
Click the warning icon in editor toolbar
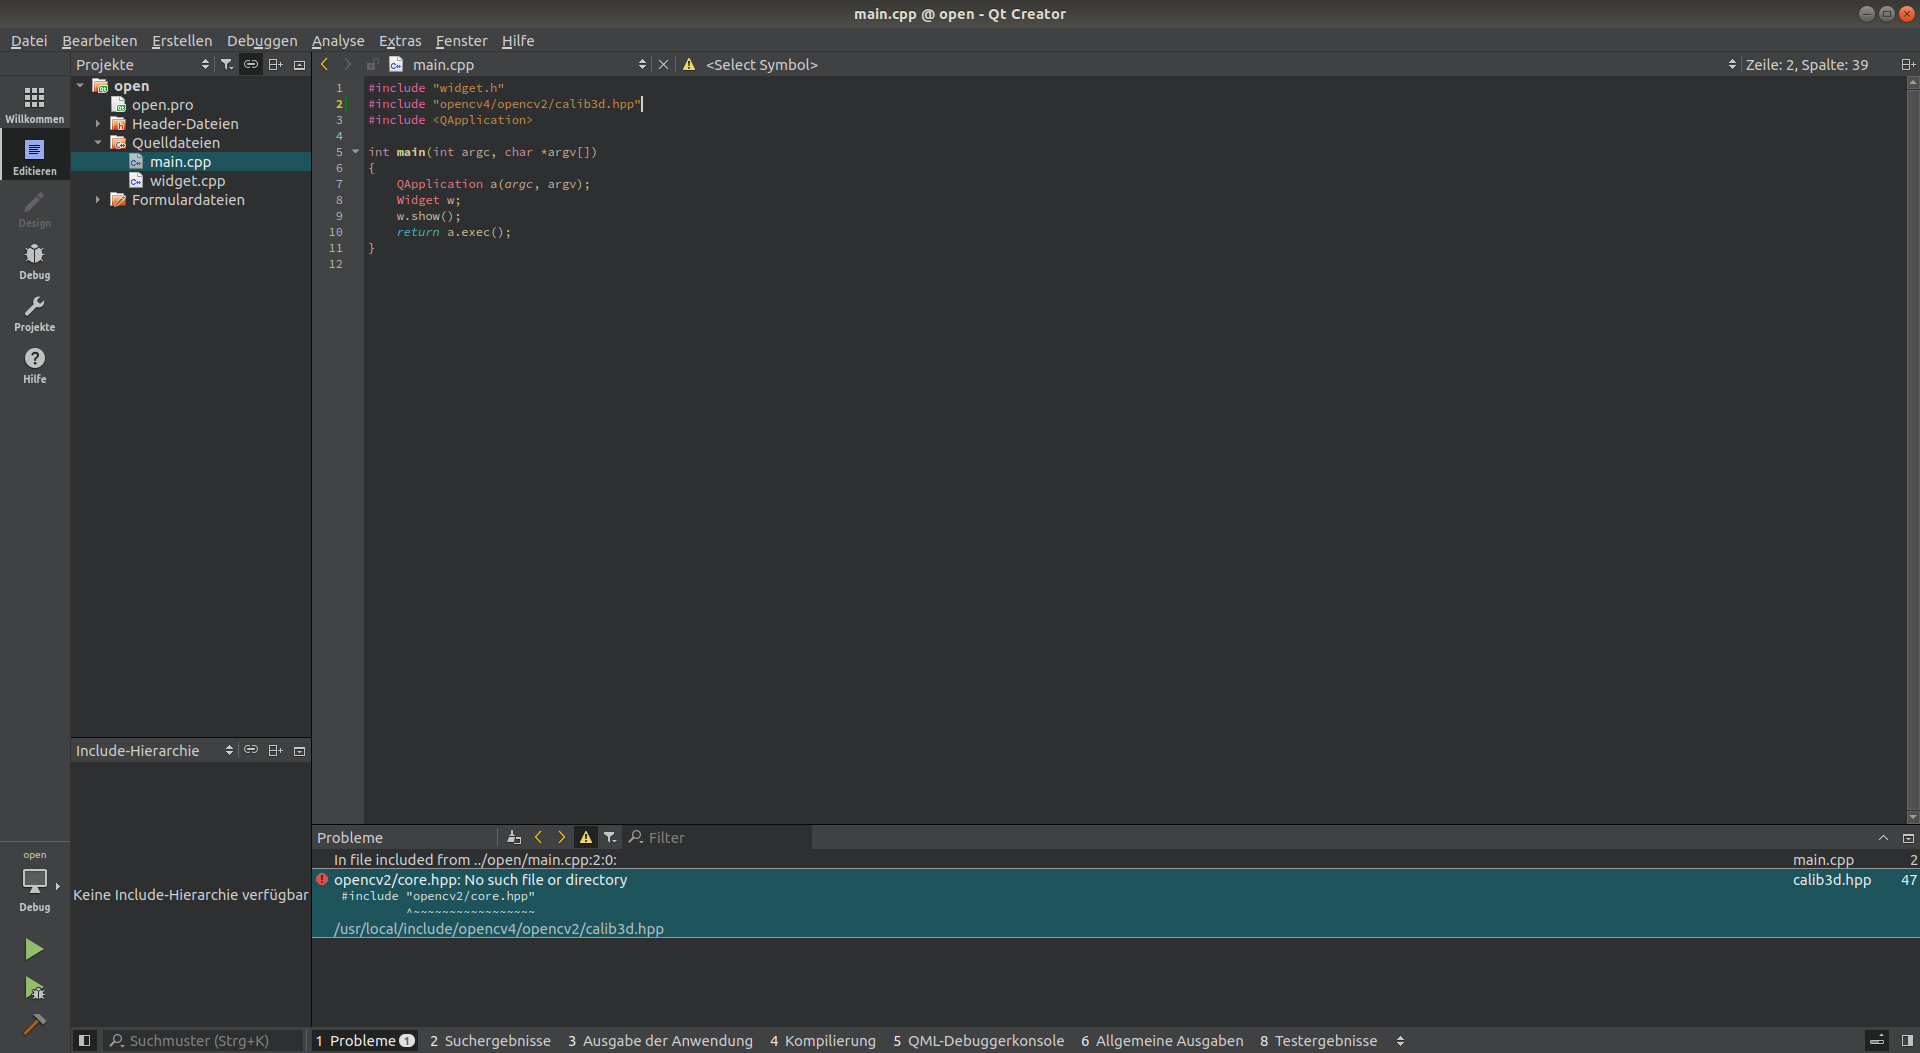(x=689, y=64)
